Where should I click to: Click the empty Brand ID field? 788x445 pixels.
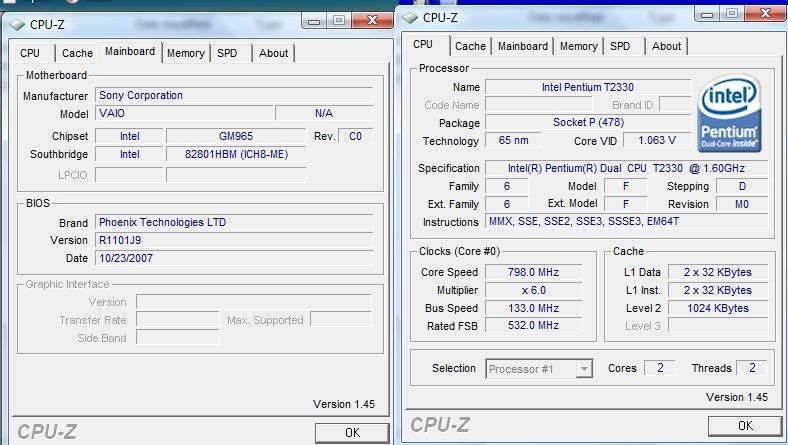coord(675,105)
